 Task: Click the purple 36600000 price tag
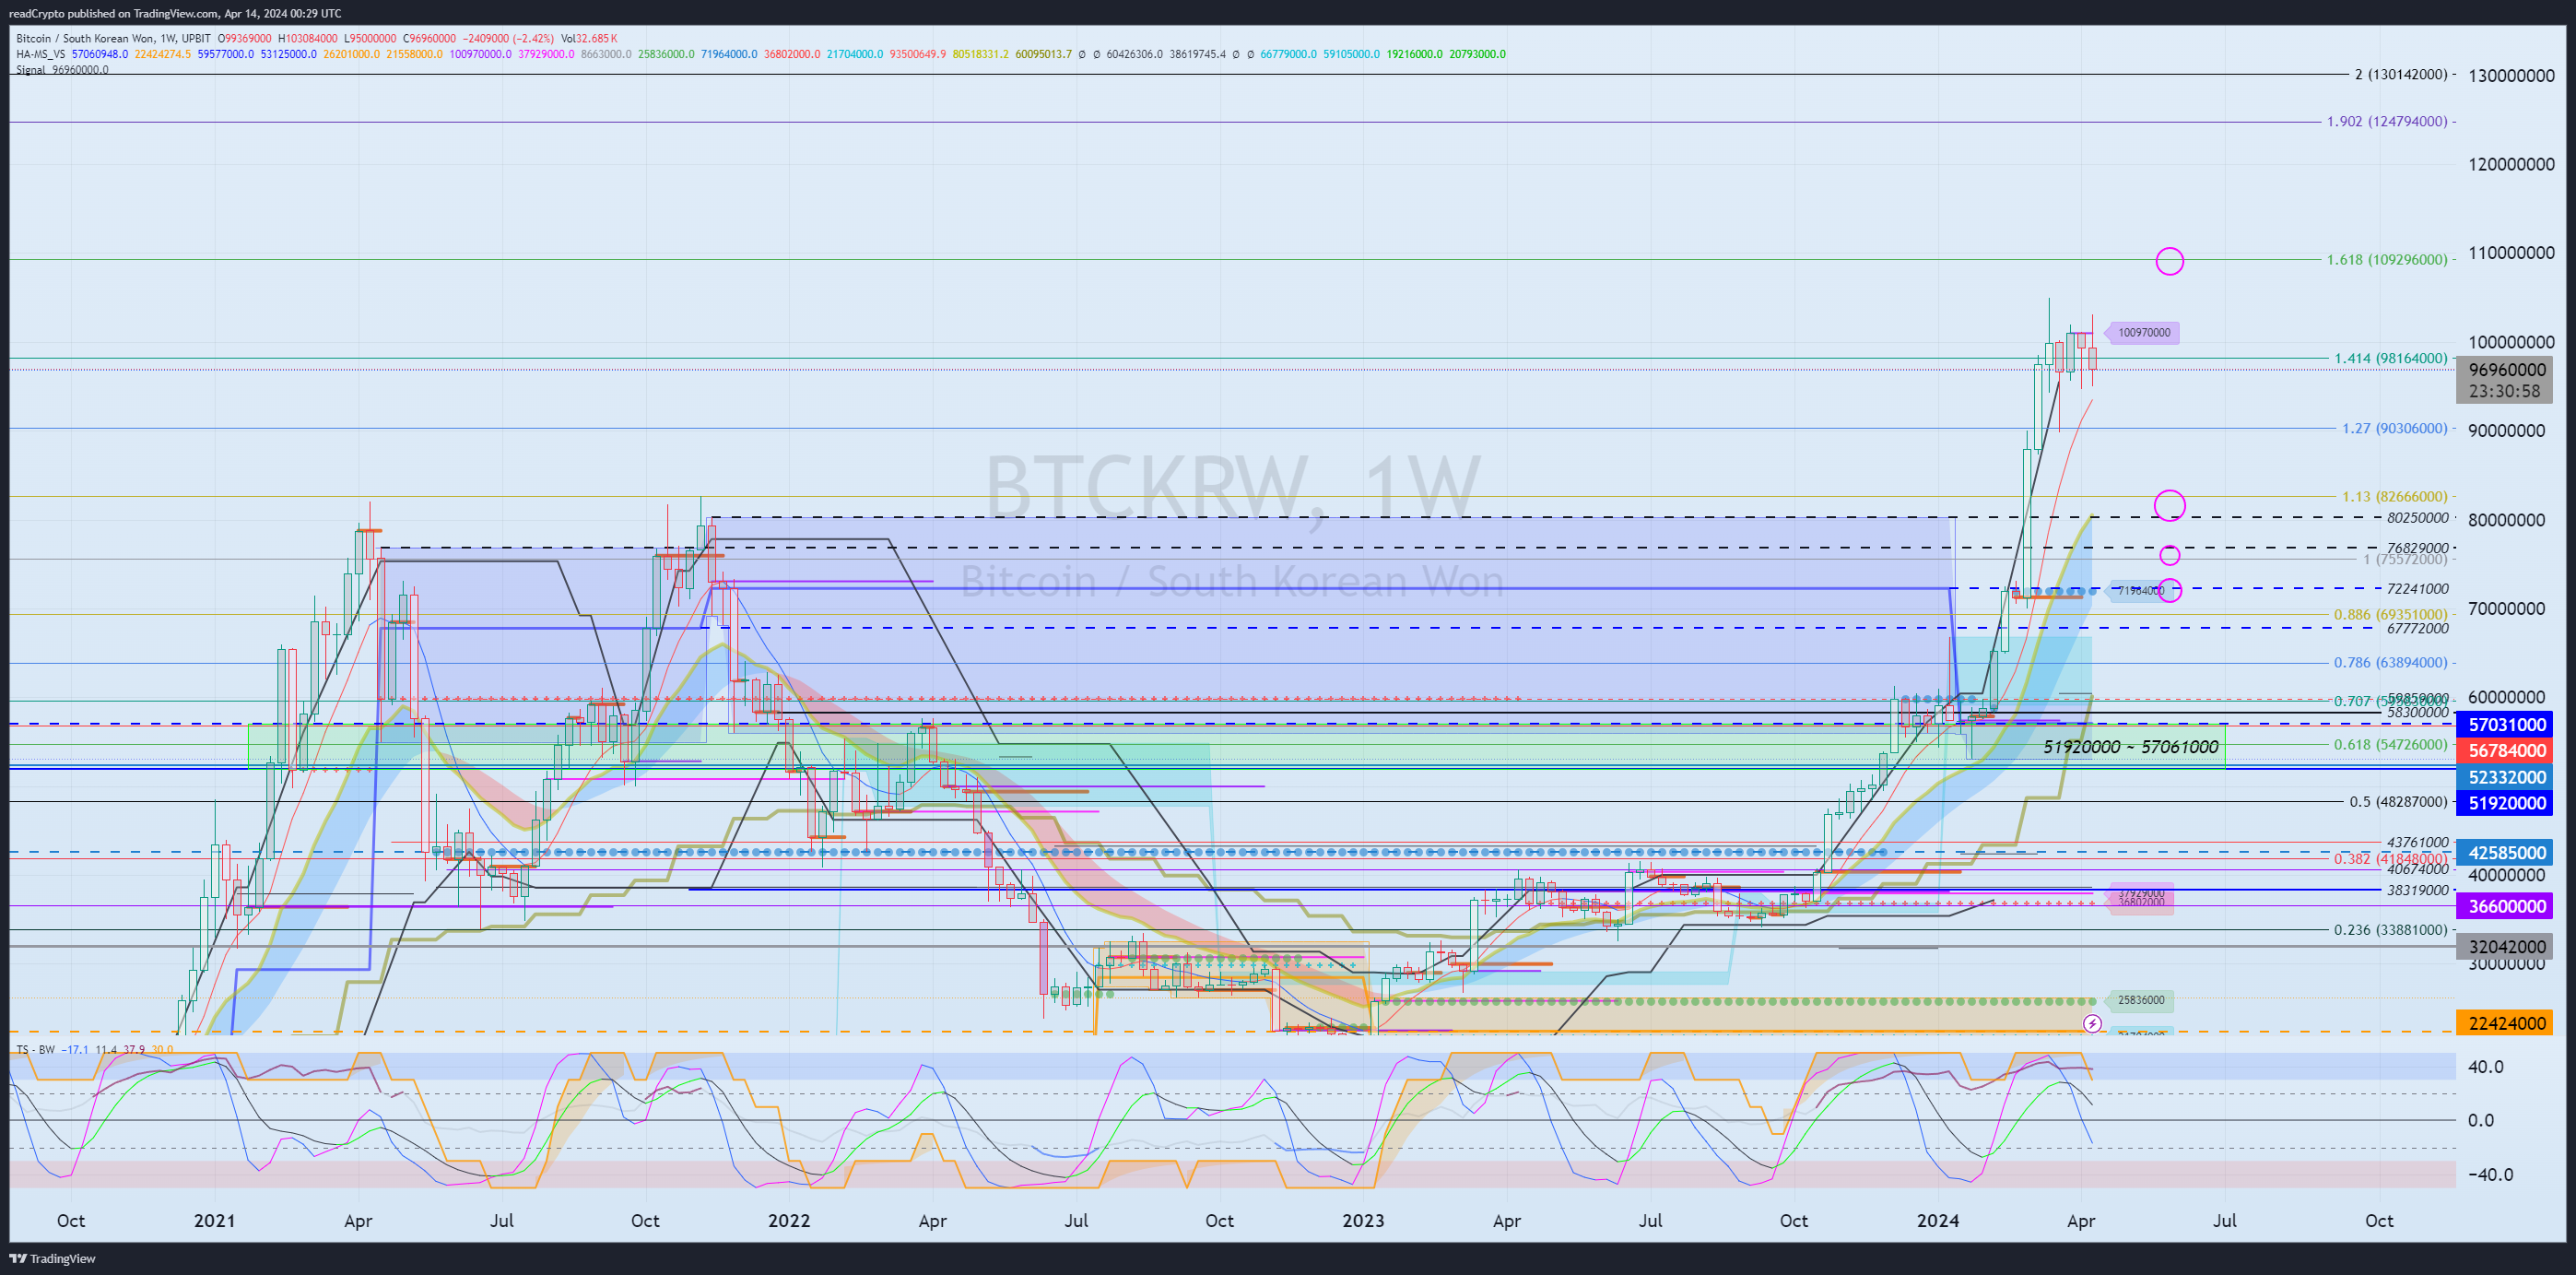point(2507,906)
